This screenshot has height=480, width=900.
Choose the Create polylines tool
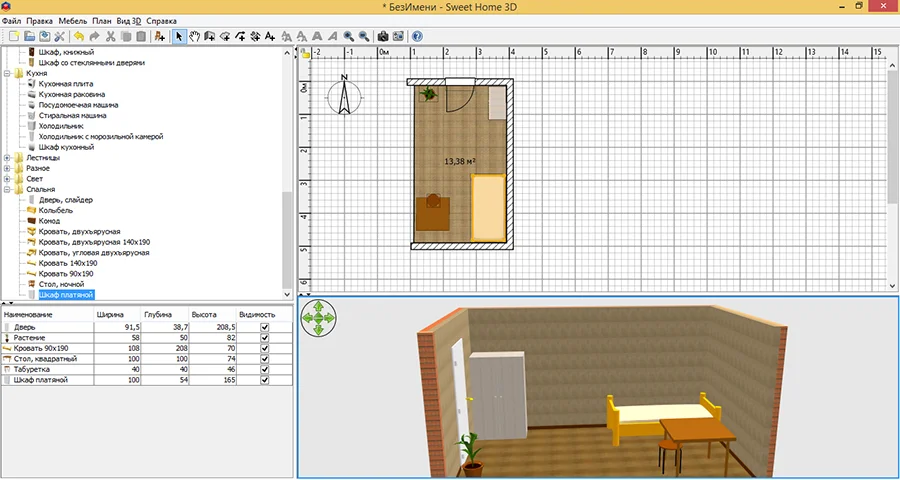(x=240, y=36)
